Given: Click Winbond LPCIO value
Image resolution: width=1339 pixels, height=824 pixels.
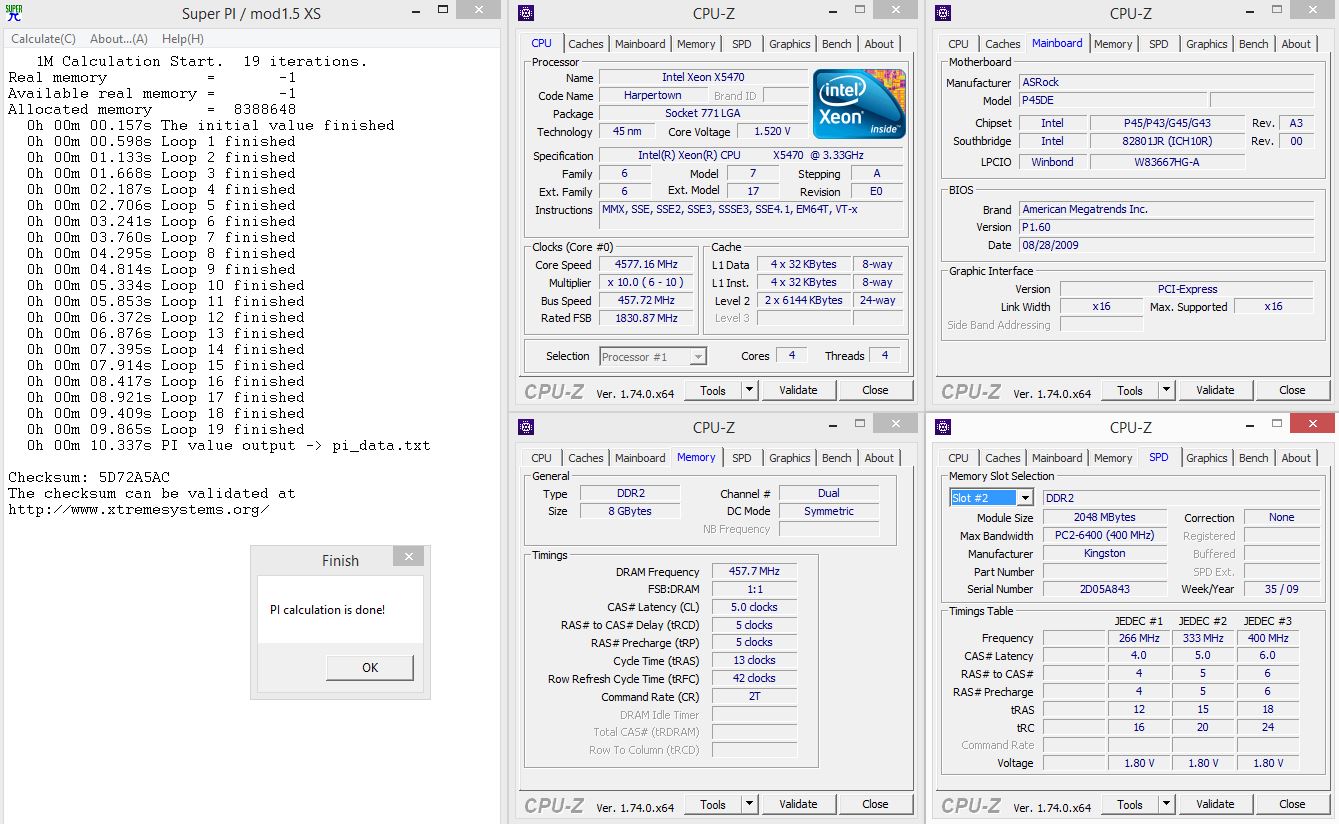Looking at the screenshot, I should point(1052,161).
